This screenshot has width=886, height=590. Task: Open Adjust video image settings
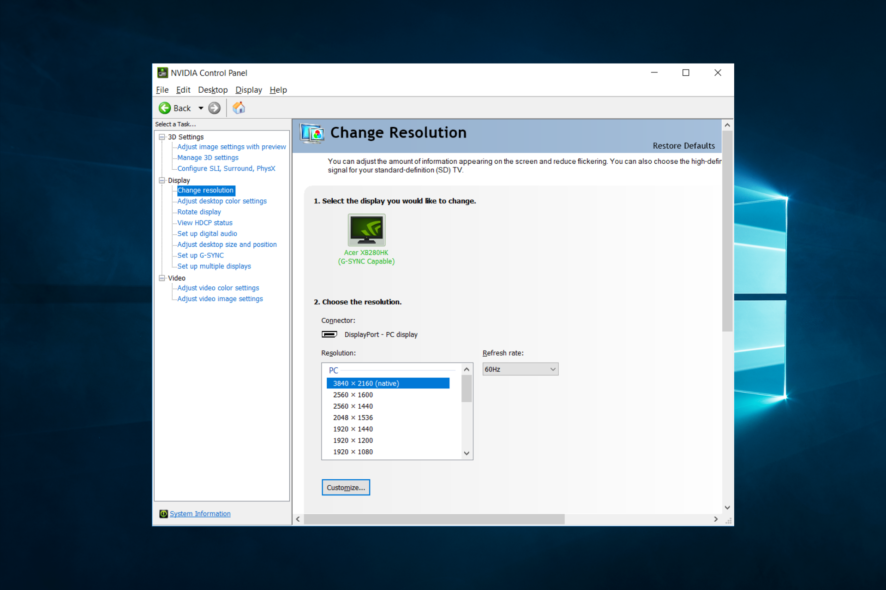pyautogui.click(x=220, y=299)
